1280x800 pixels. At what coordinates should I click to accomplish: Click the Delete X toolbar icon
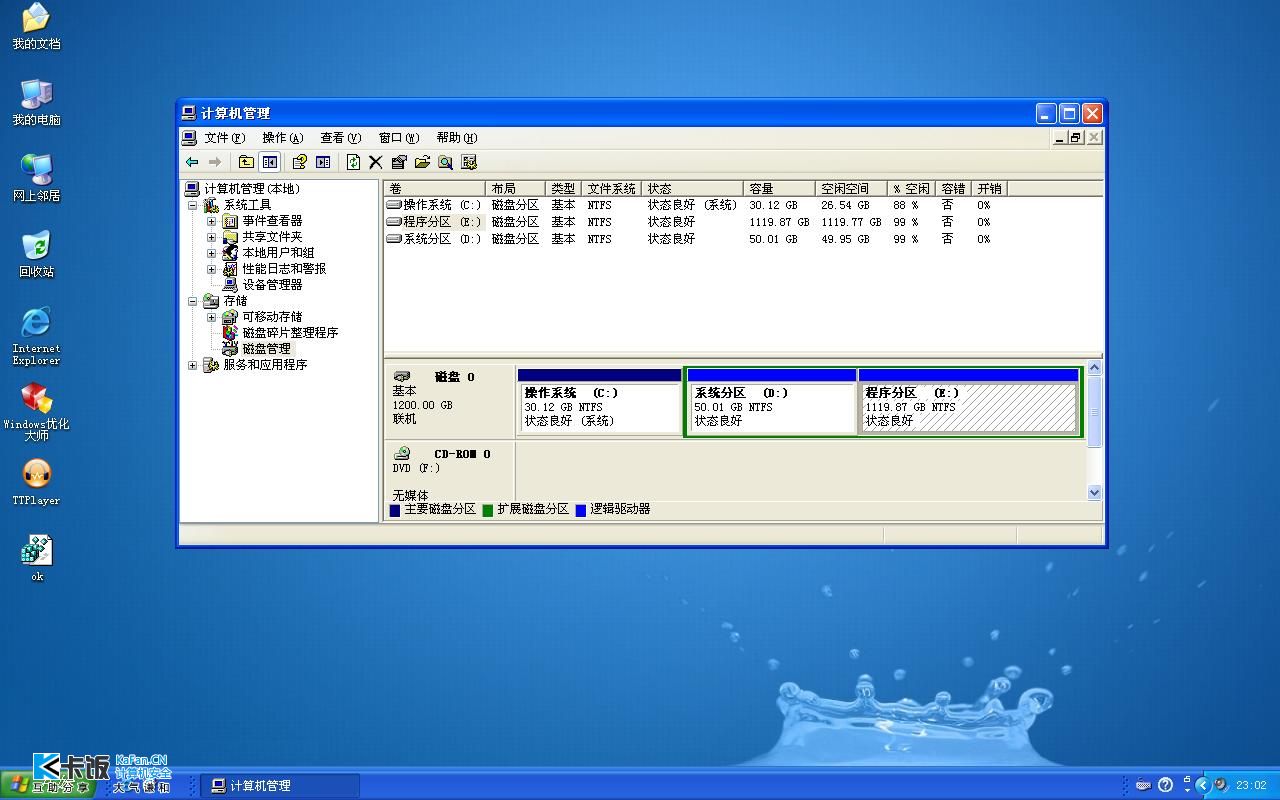pyautogui.click(x=375, y=162)
